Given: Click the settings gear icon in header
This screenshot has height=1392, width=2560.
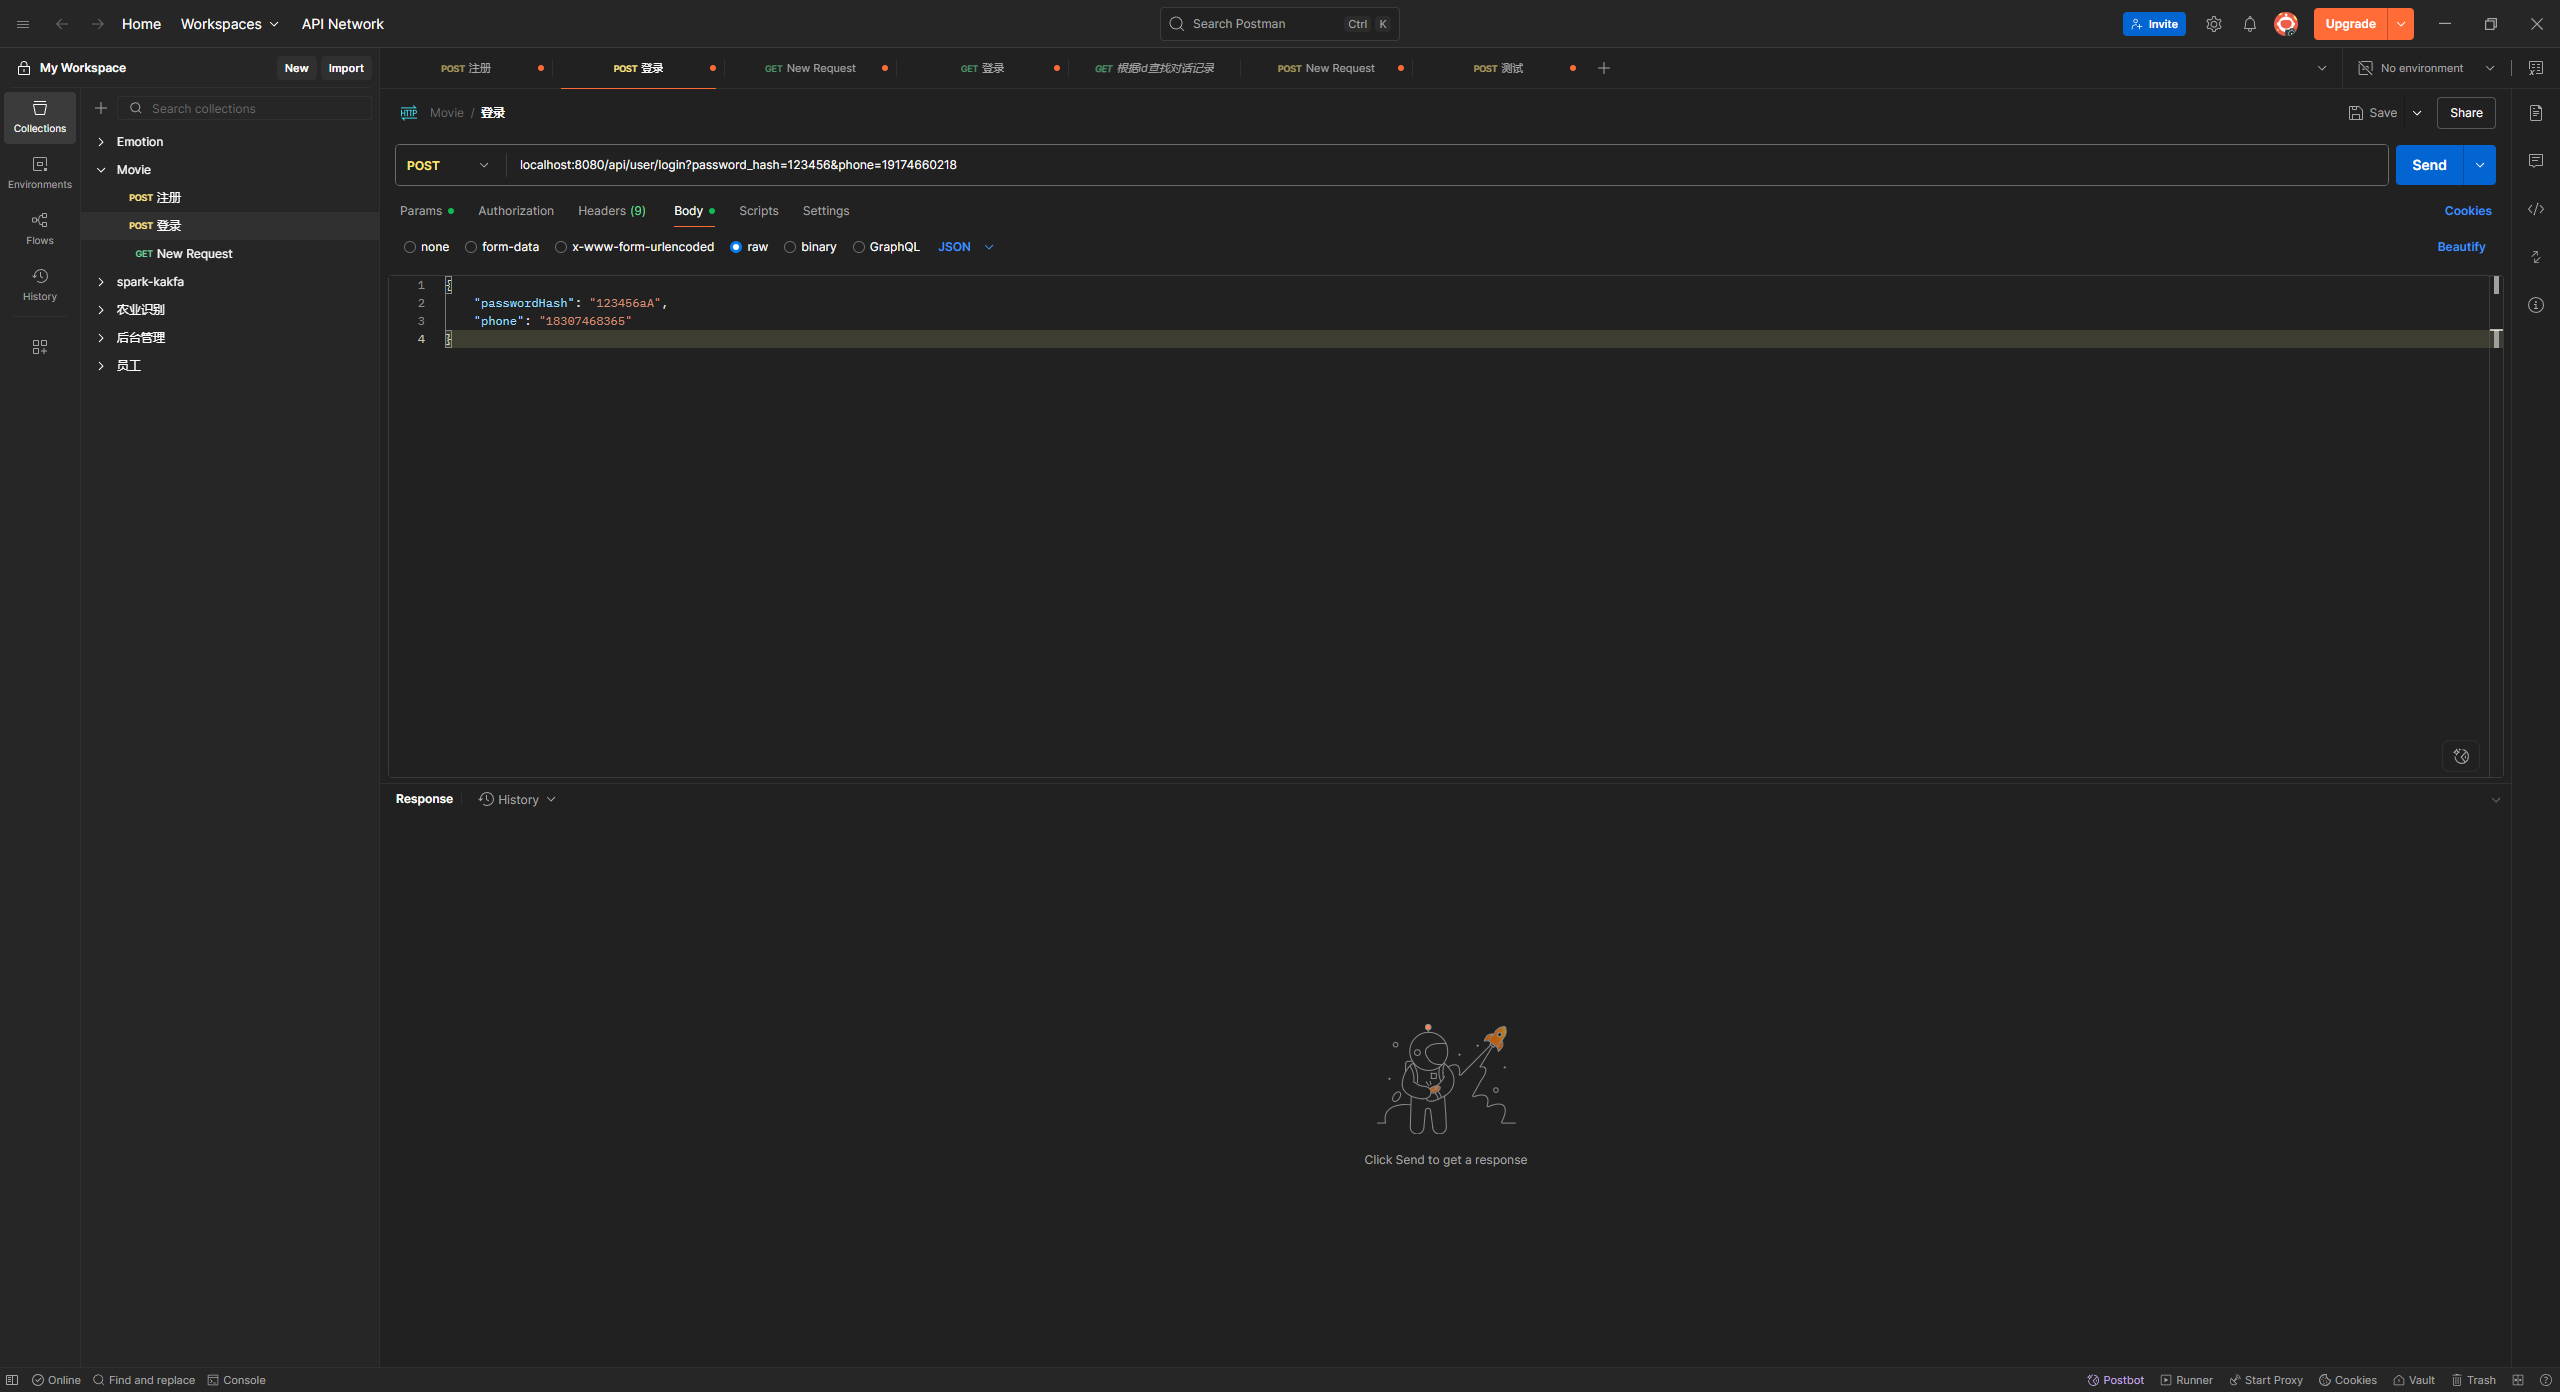Looking at the screenshot, I should (x=2213, y=24).
